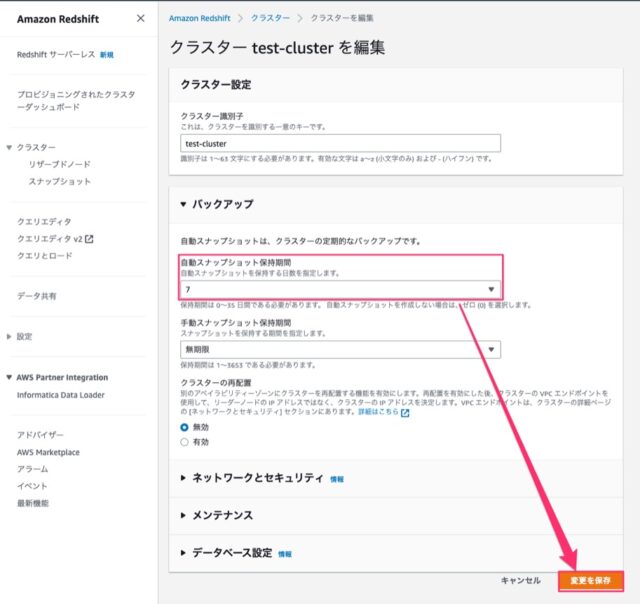Click the キャンセル button
This screenshot has height=604, width=640.
[520, 581]
